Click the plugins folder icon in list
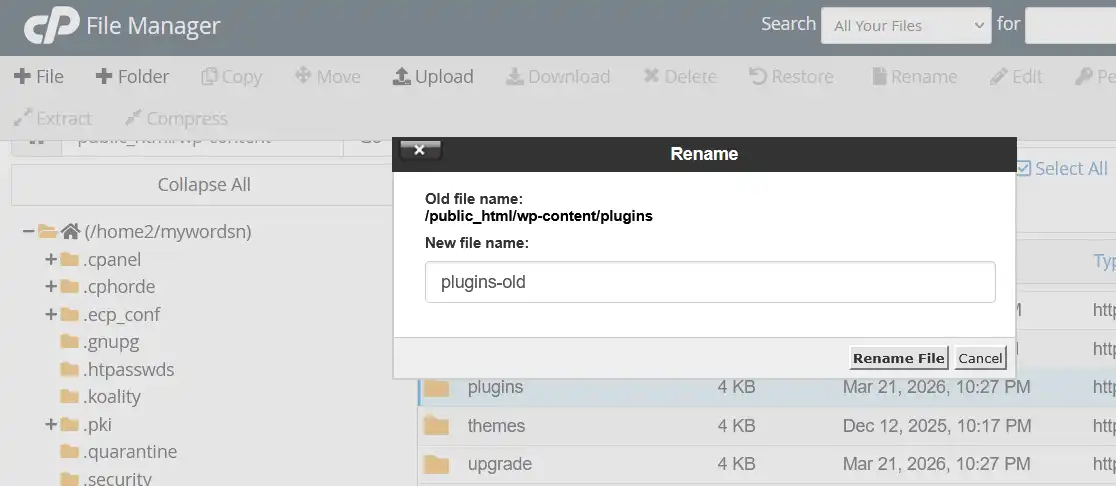The width and height of the screenshot is (1116, 486). point(436,388)
